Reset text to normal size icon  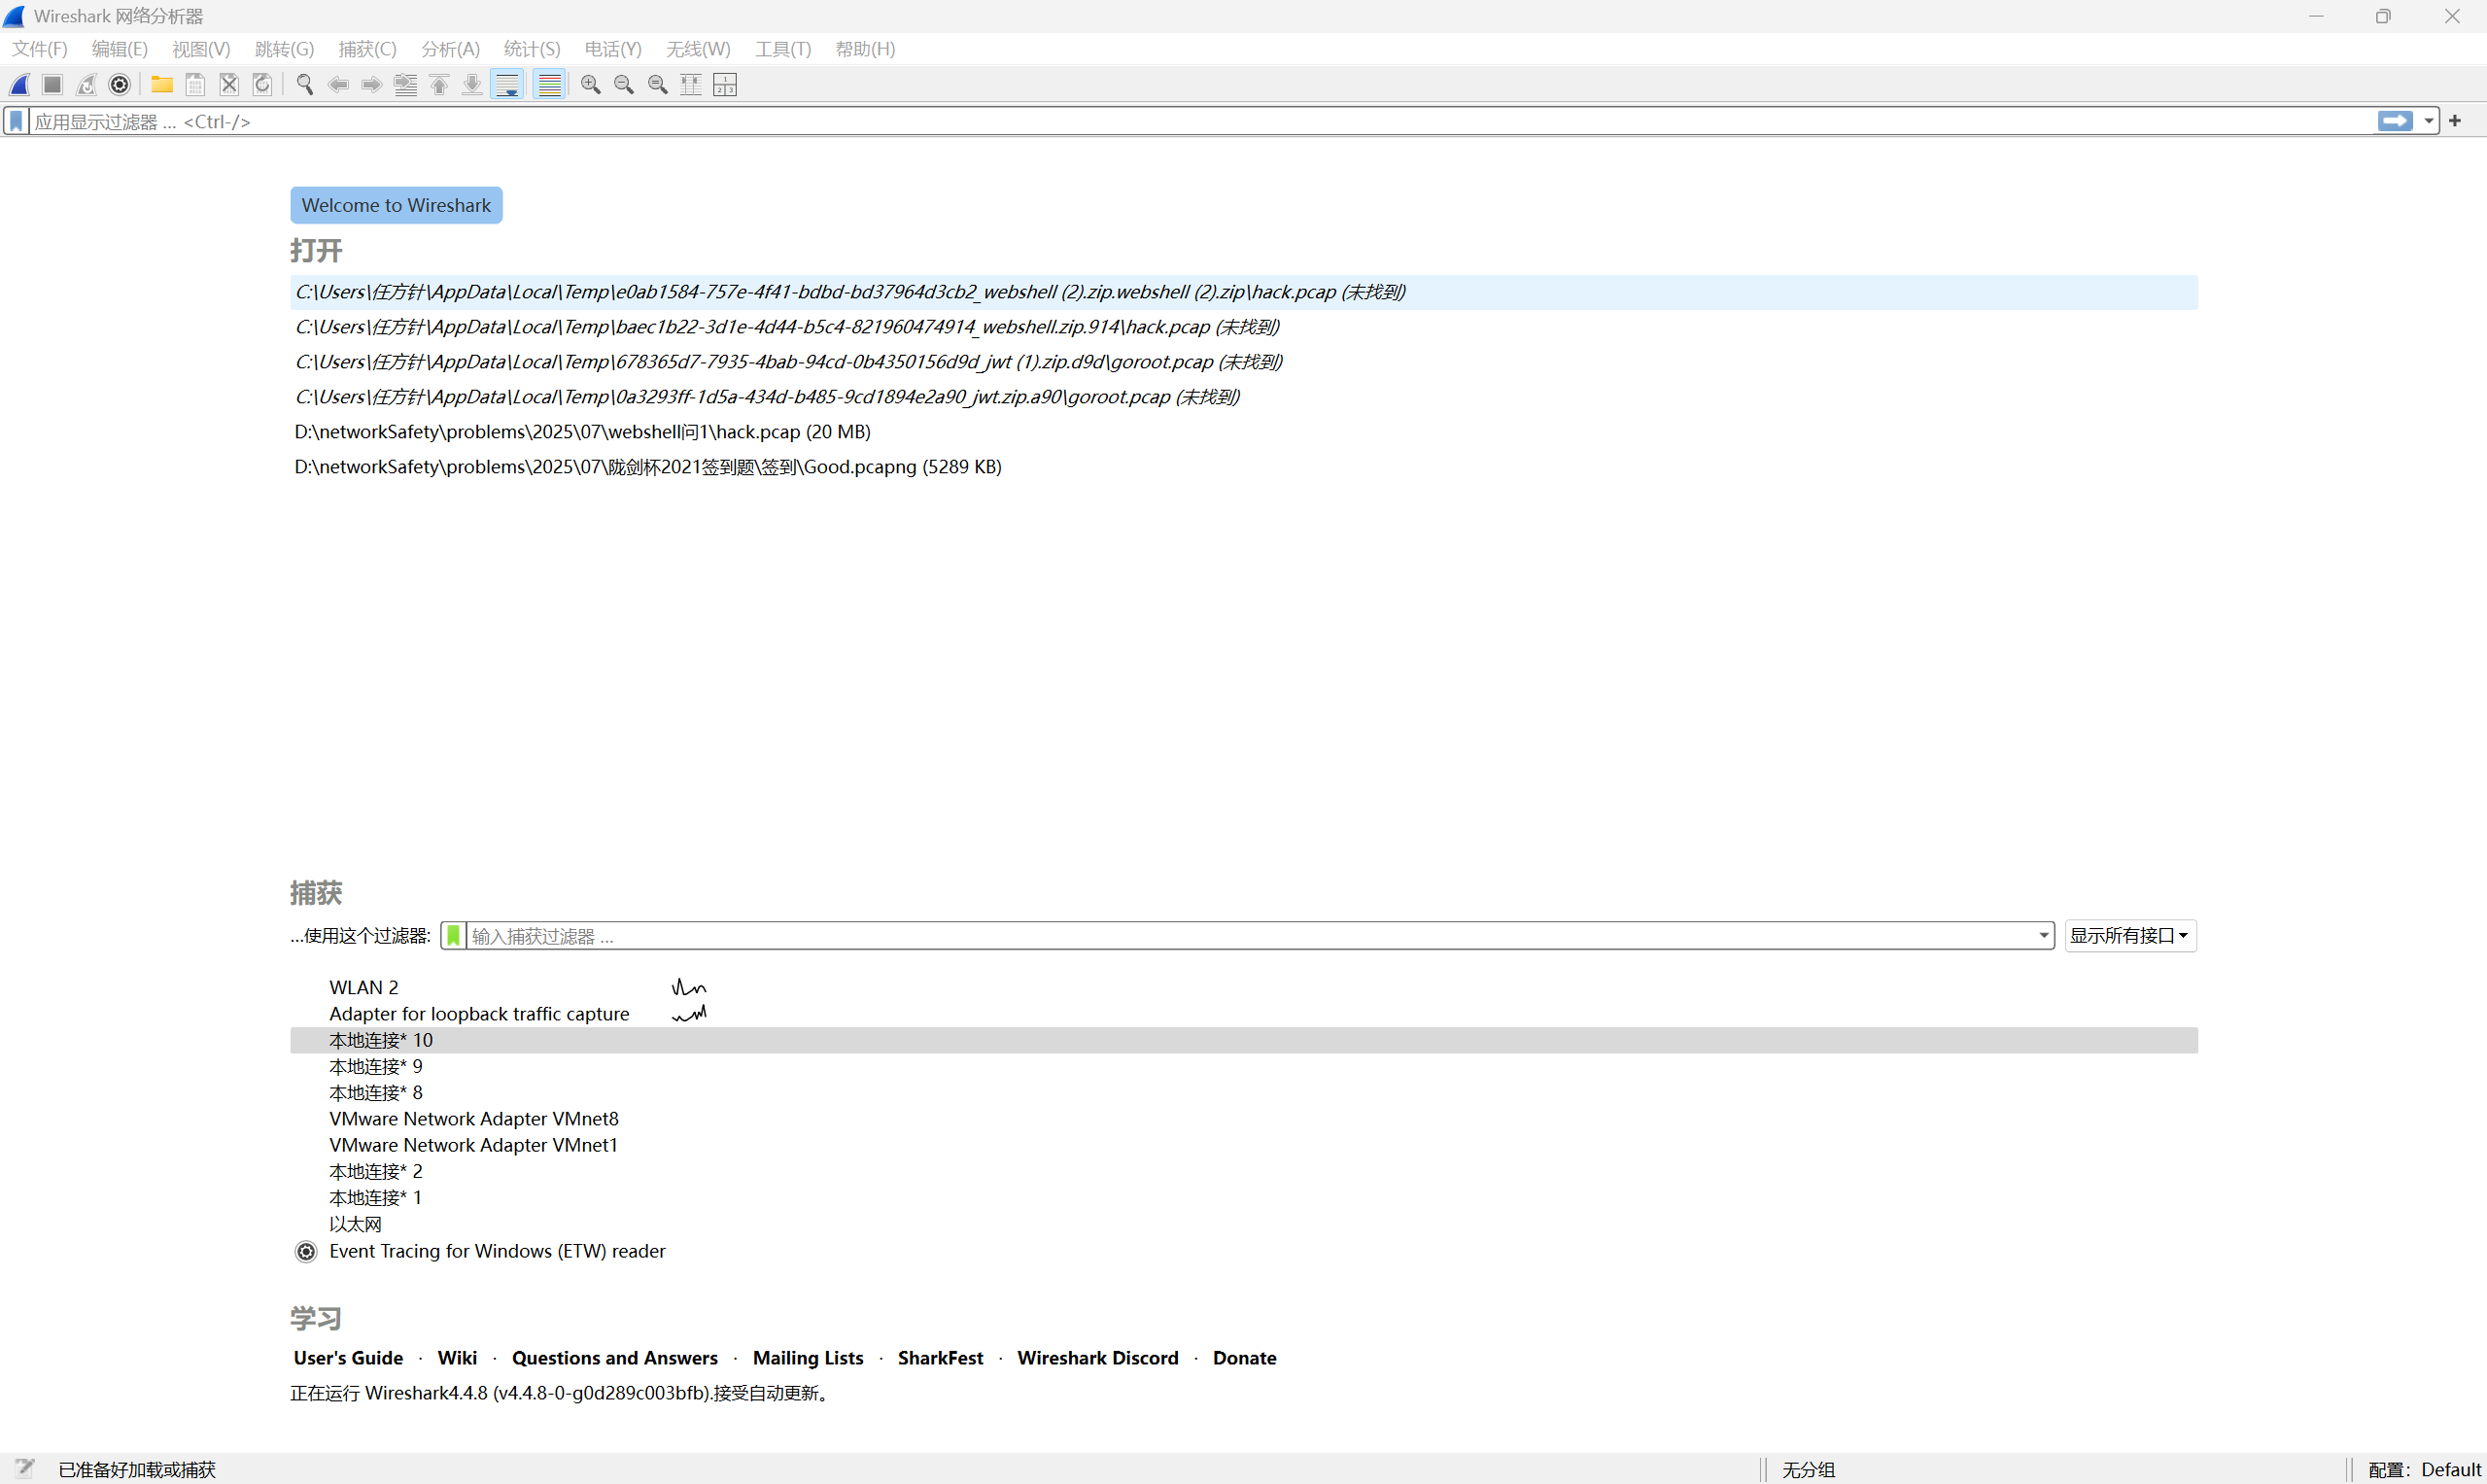tap(658, 85)
